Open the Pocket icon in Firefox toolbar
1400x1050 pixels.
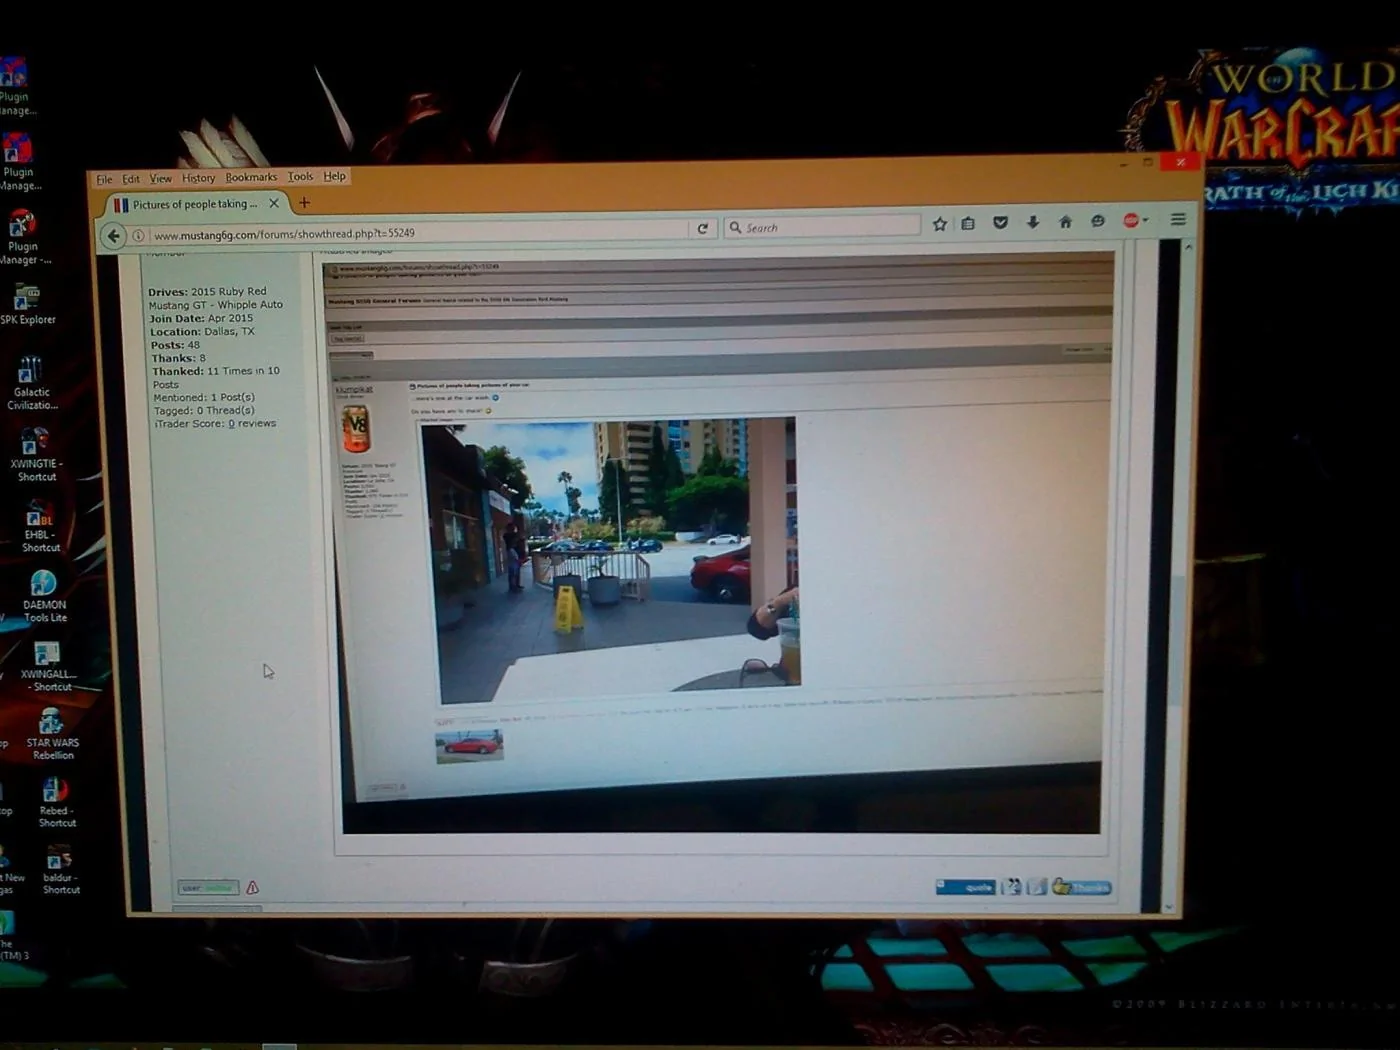1000,223
